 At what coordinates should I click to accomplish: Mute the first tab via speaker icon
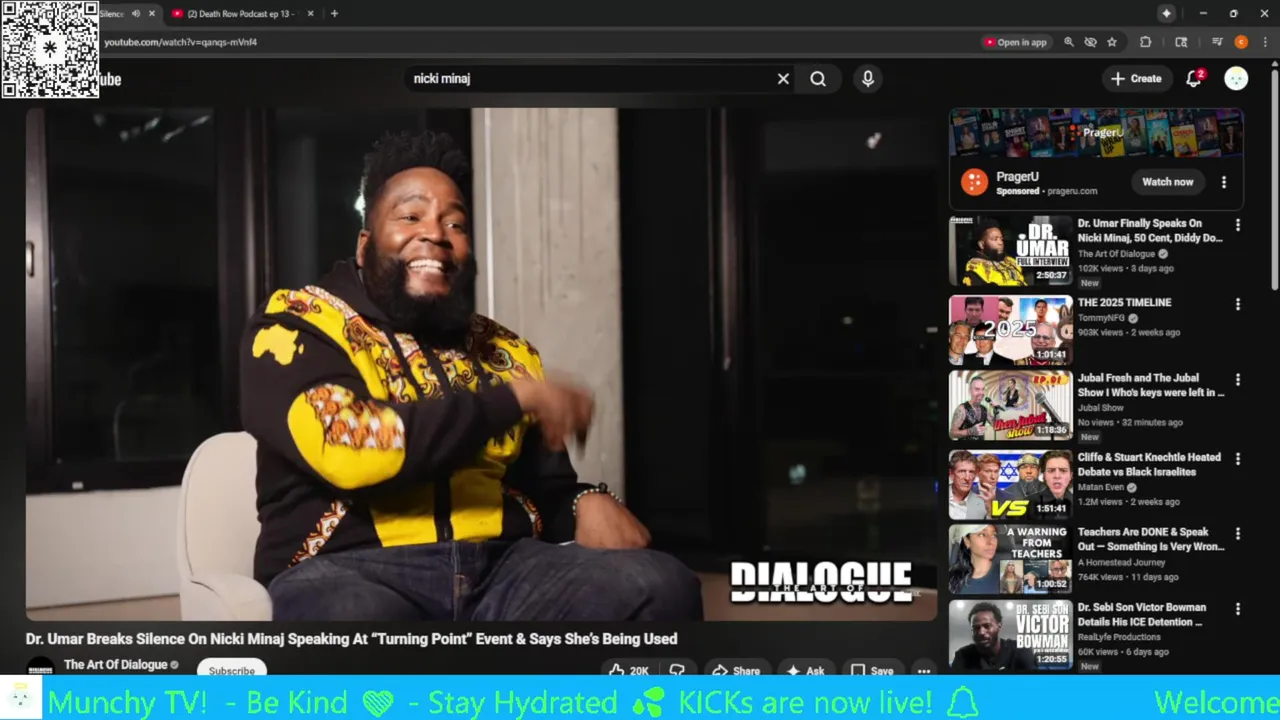click(136, 14)
